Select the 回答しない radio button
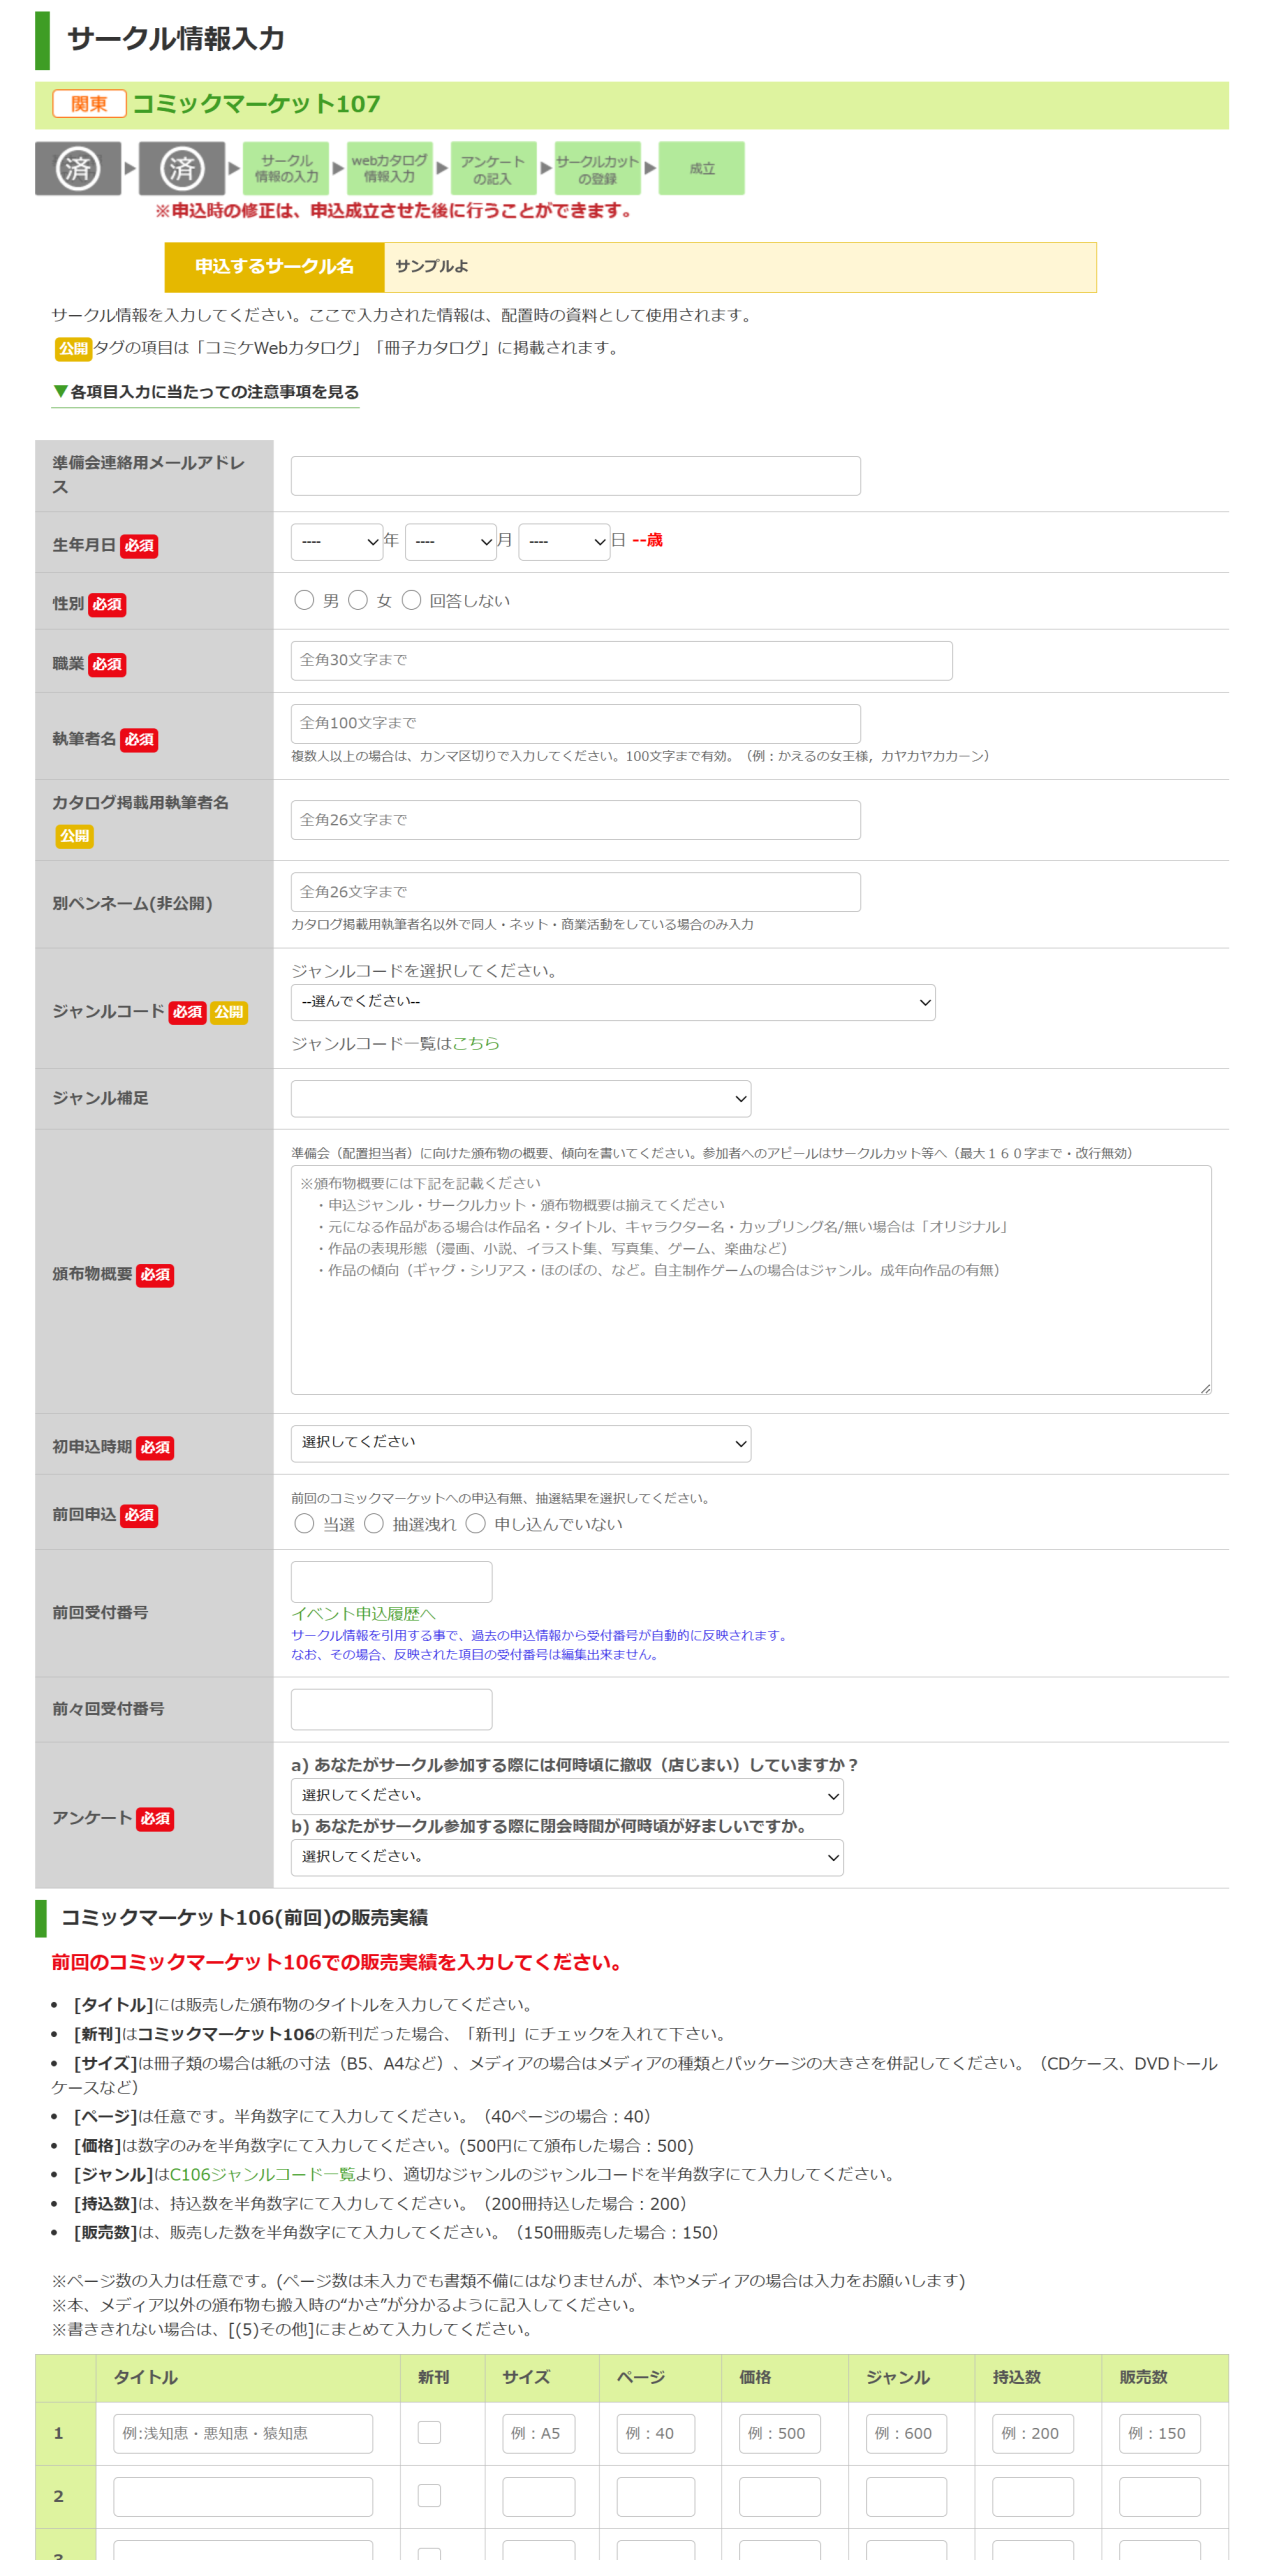 point(411,600)
